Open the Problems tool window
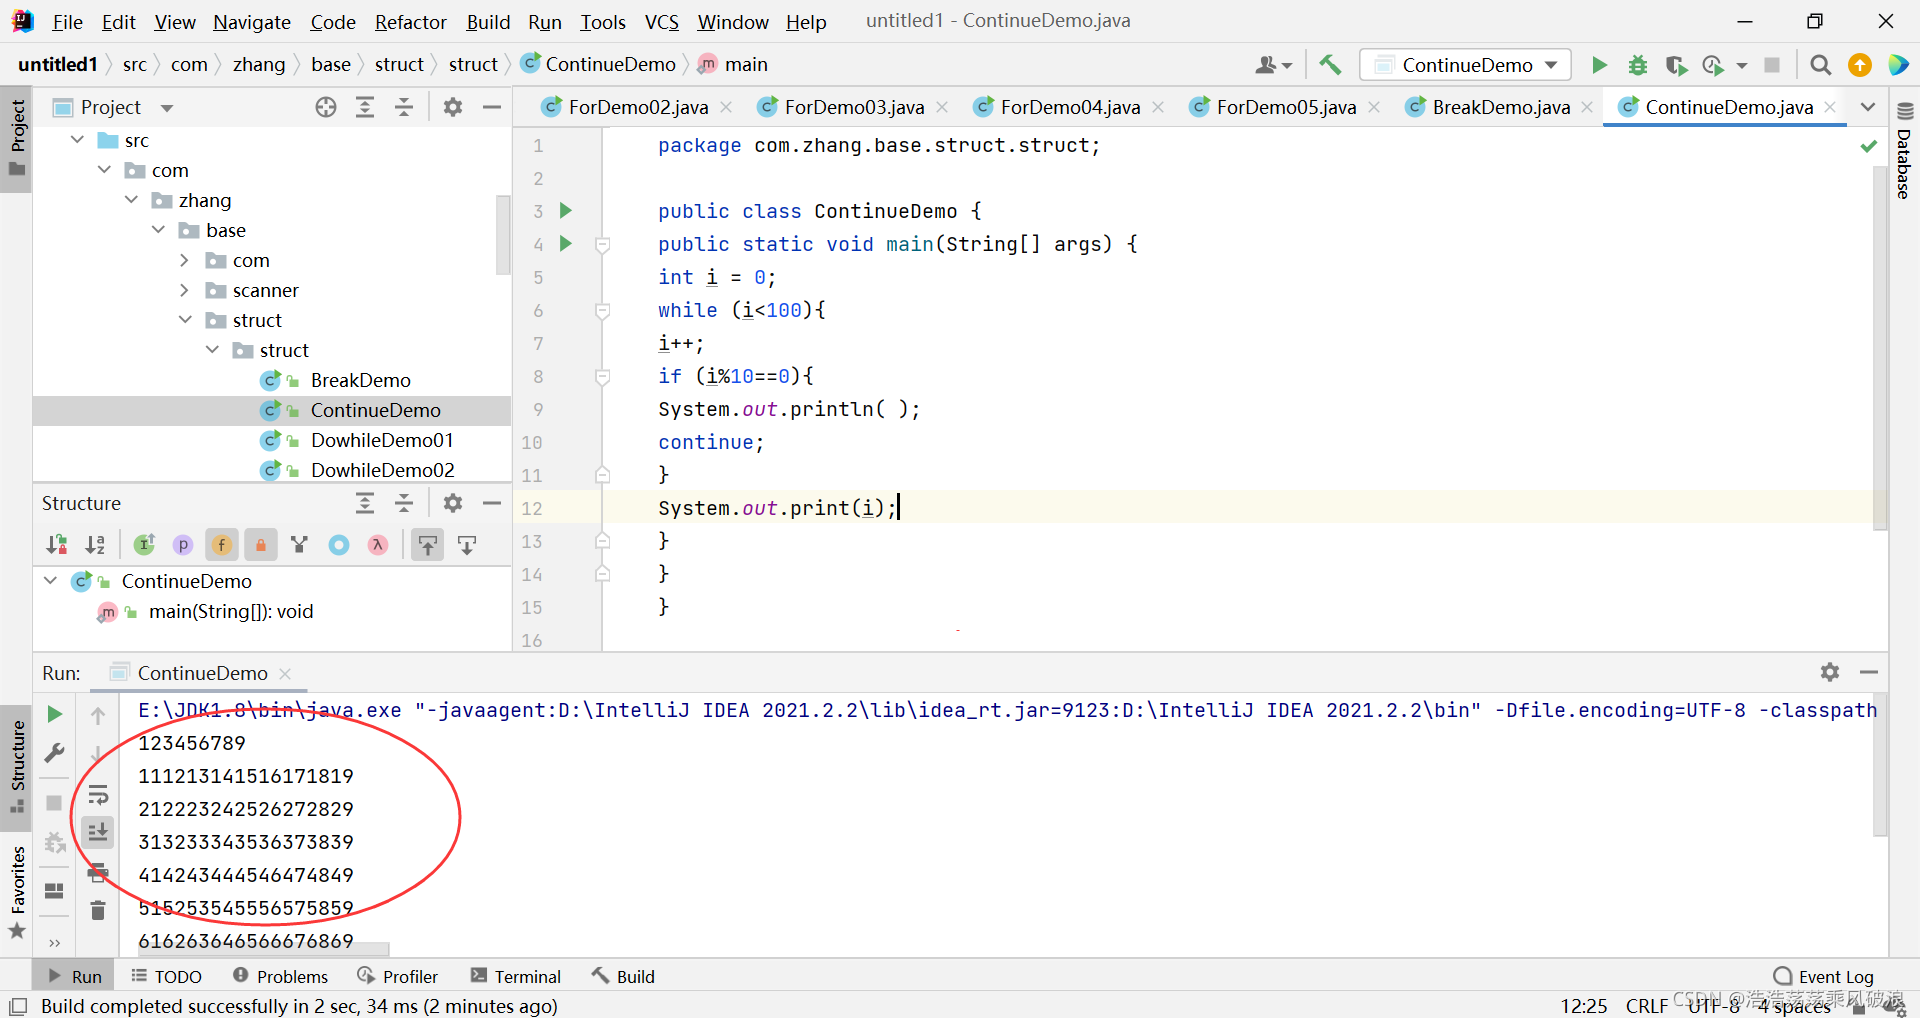1920x1018 pixels. [x=280, y=976]
